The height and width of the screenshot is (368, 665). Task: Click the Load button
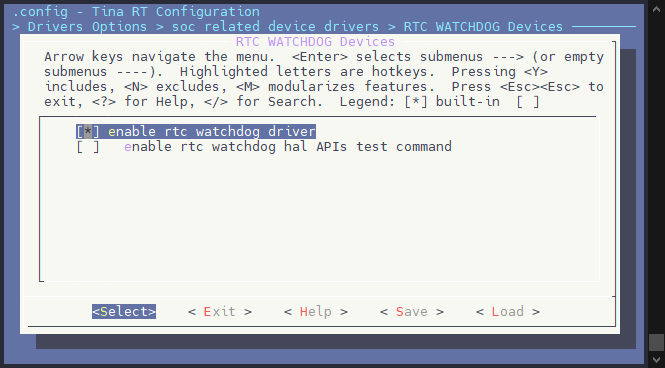508,312
